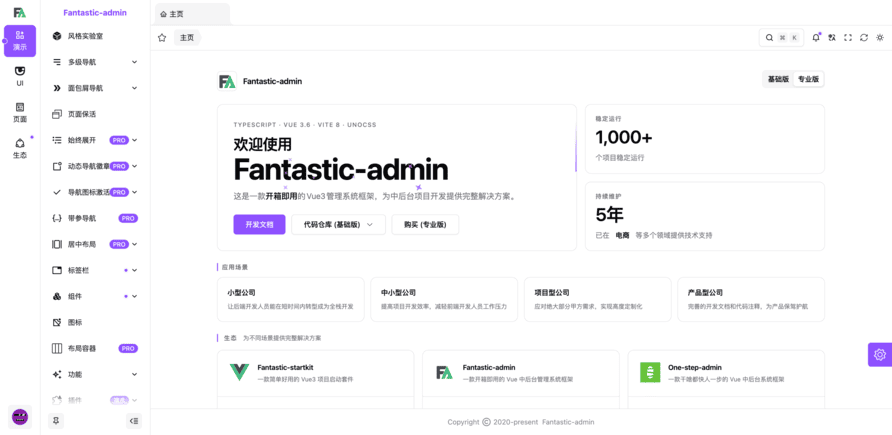
Task: Open the 代码仓库 (基础版) dropdown
Action: click(338, 224)
